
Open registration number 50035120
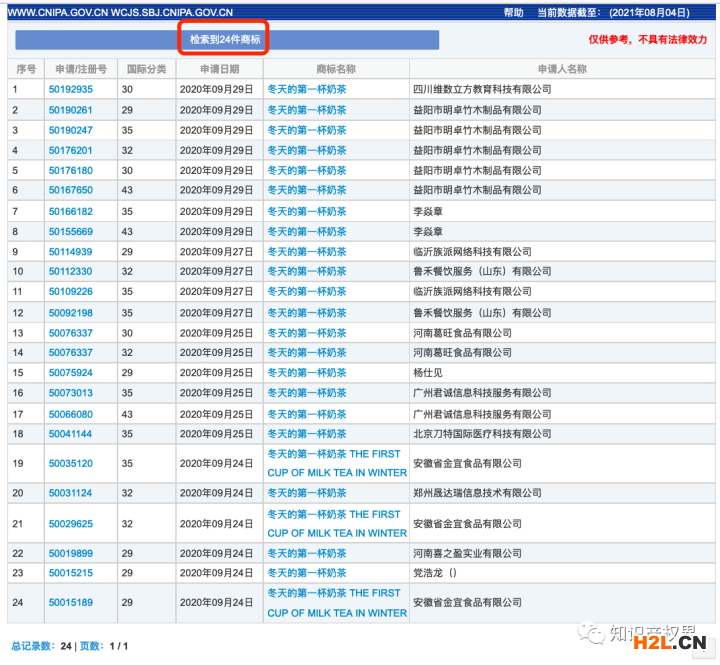coord(71,463)
